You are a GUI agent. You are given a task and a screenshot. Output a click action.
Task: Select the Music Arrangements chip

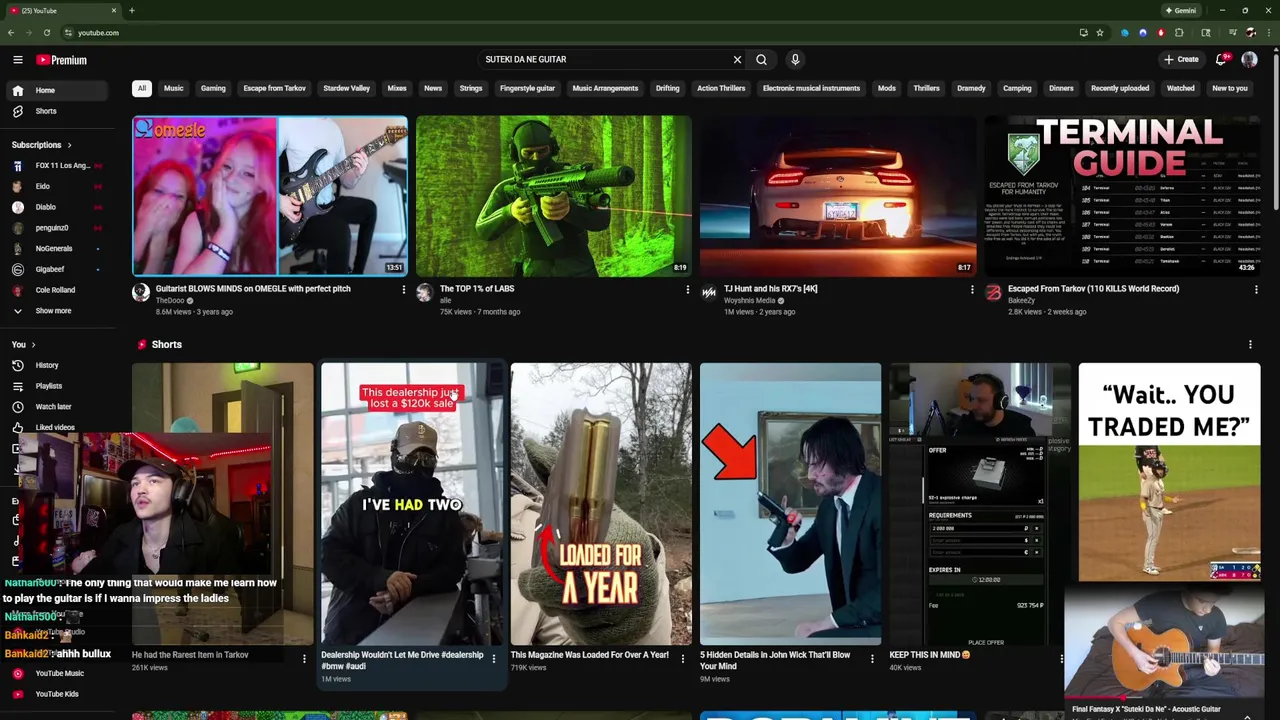pyautogui.click(x=605, y=88)
